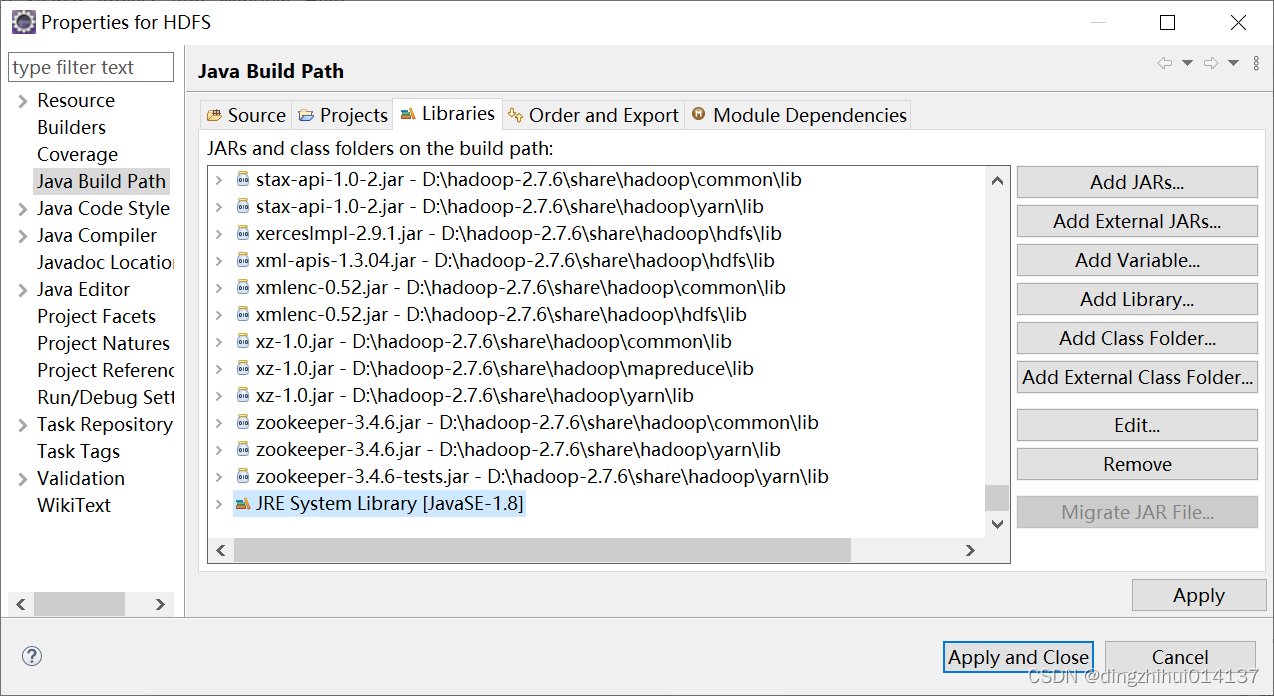Switch to the Projects tab

coord(342,114)
